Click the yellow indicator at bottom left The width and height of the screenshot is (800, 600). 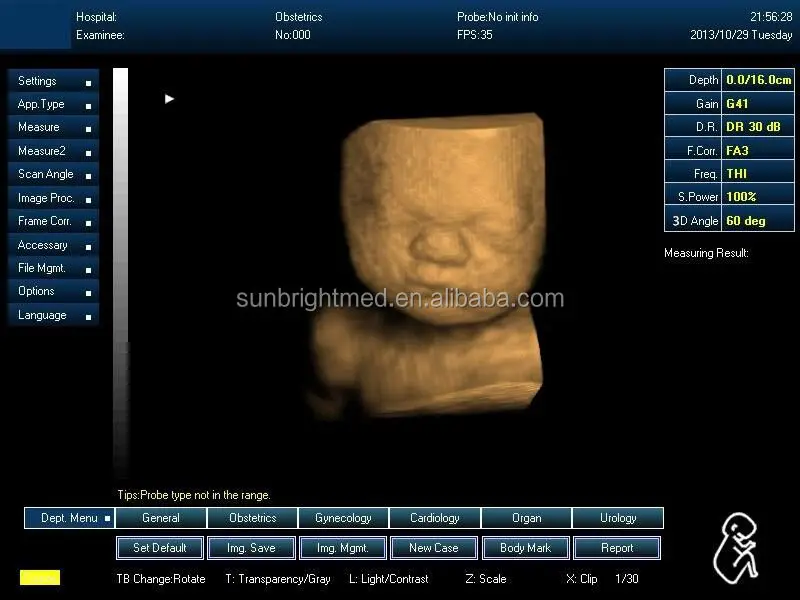pyautogui.click(x=40, y=578)
